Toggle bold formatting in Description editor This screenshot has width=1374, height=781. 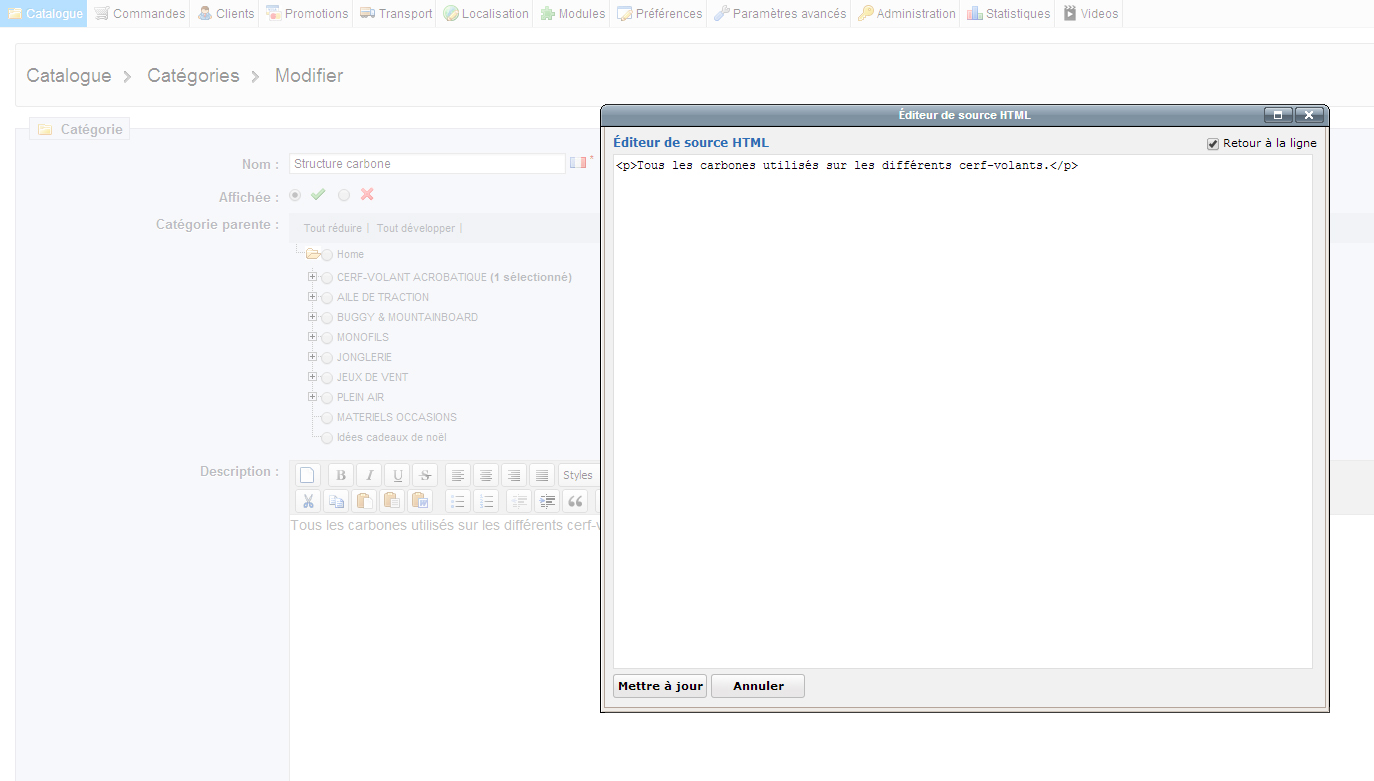pos(340,475)
